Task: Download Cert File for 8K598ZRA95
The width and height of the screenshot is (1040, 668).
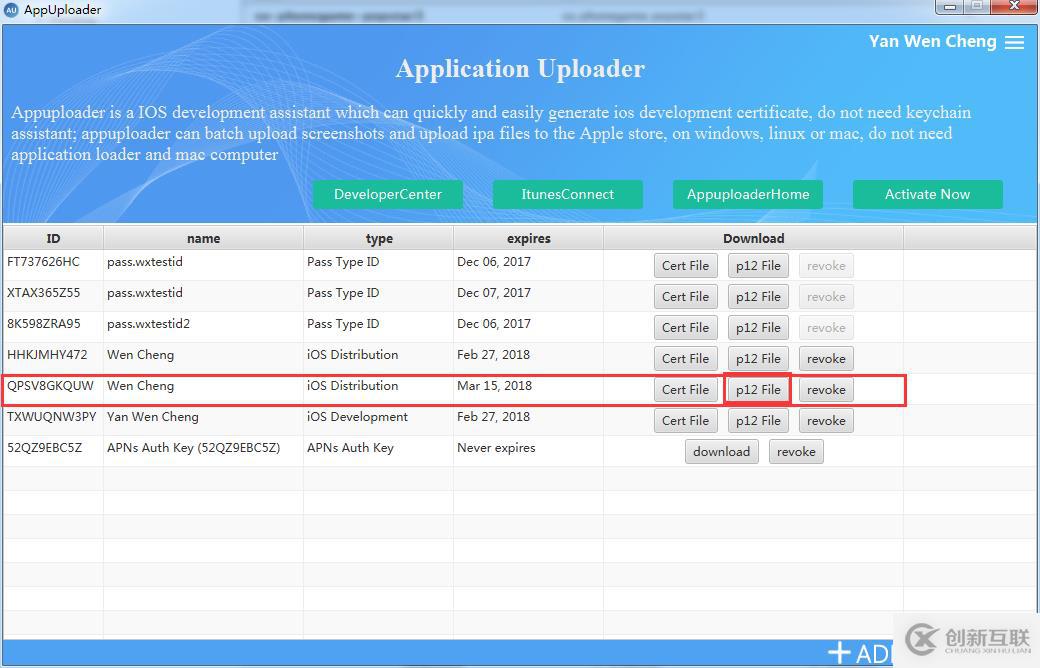Action: click(x=685, y=328)
